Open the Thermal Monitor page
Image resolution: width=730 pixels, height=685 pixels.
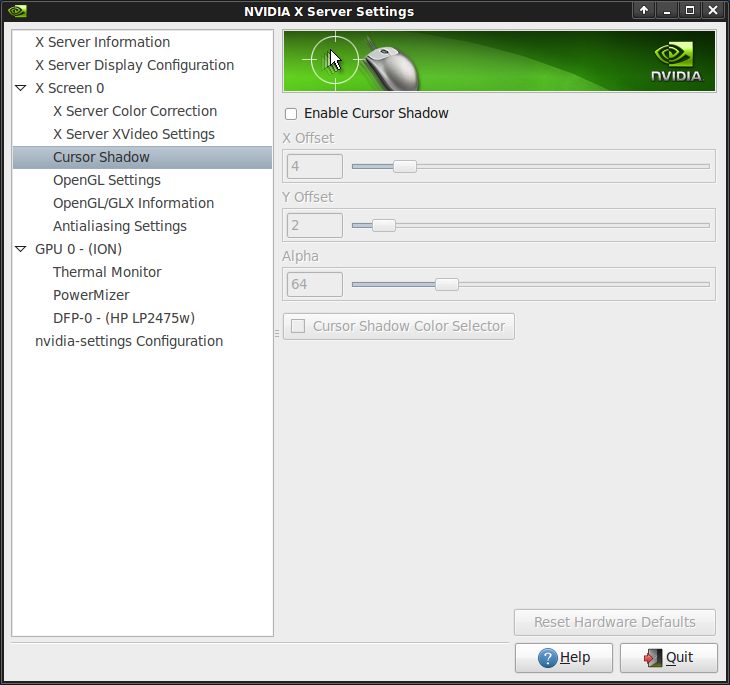(x=107, y=272)
